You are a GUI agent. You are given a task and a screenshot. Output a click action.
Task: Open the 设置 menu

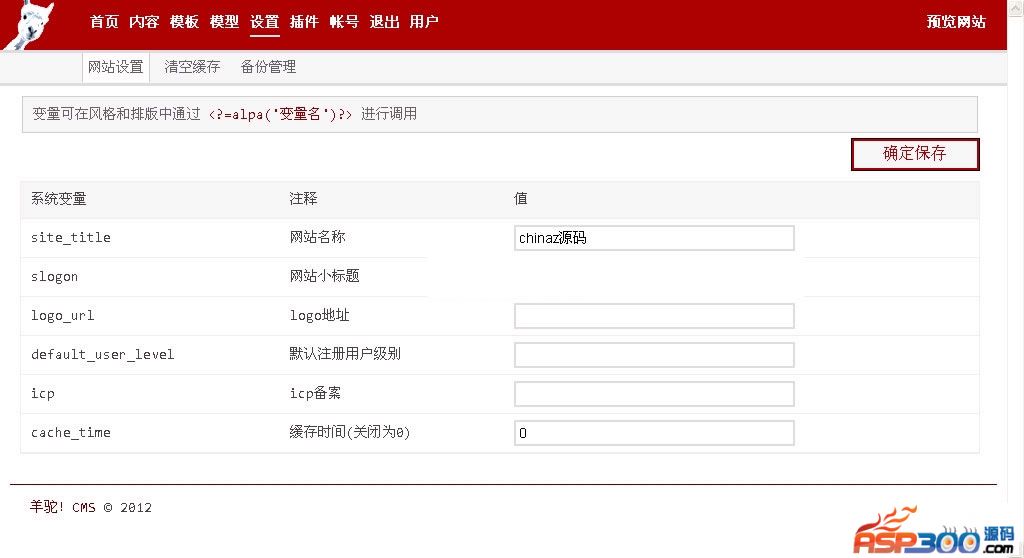pos(264,22)
